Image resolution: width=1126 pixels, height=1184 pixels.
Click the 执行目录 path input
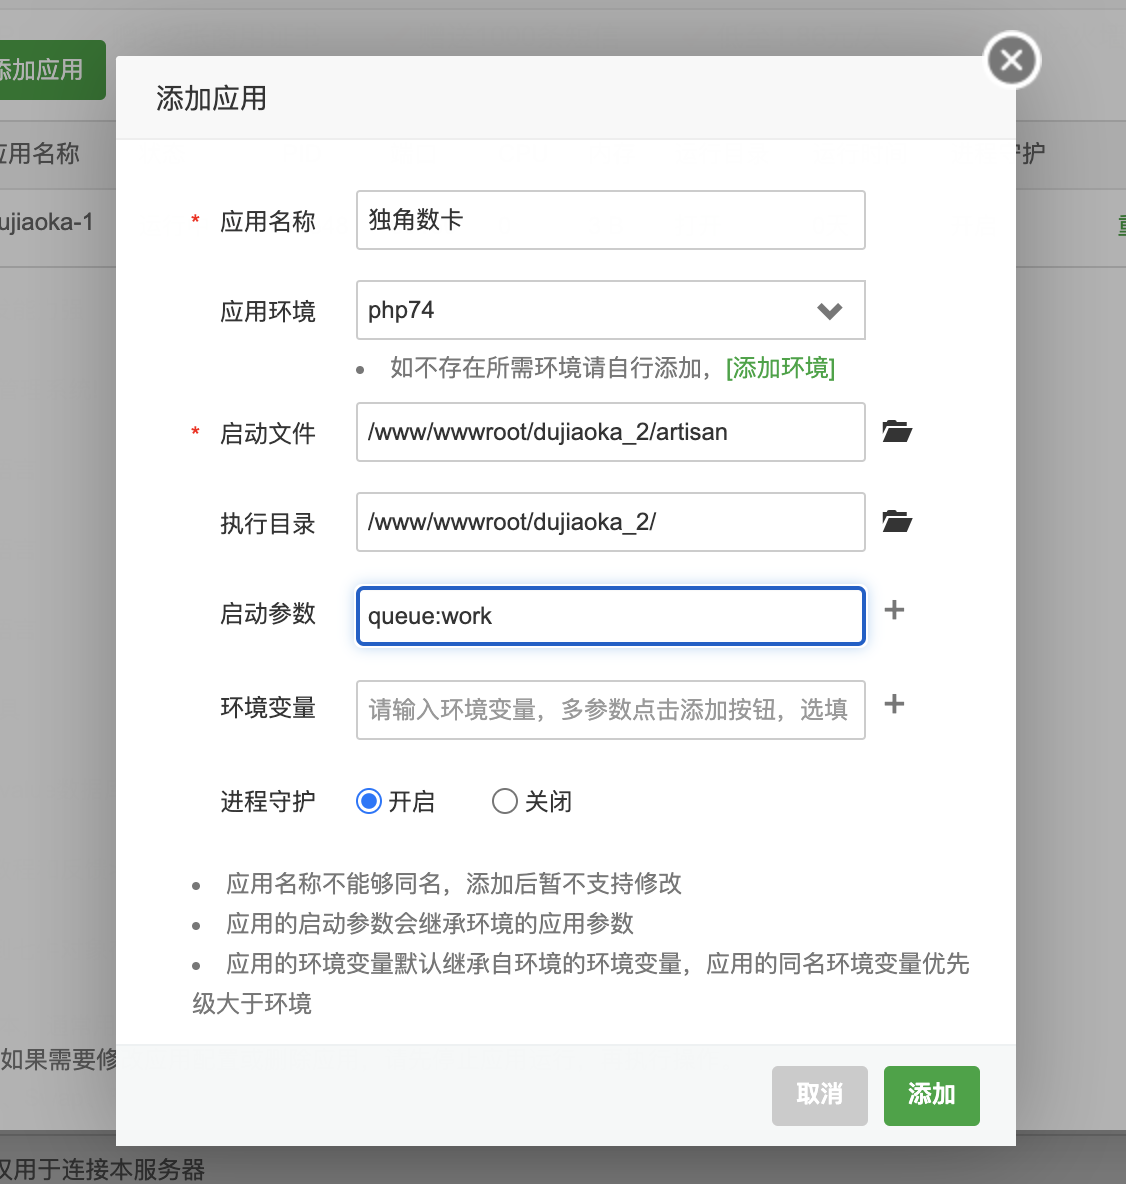coord(610,521)
